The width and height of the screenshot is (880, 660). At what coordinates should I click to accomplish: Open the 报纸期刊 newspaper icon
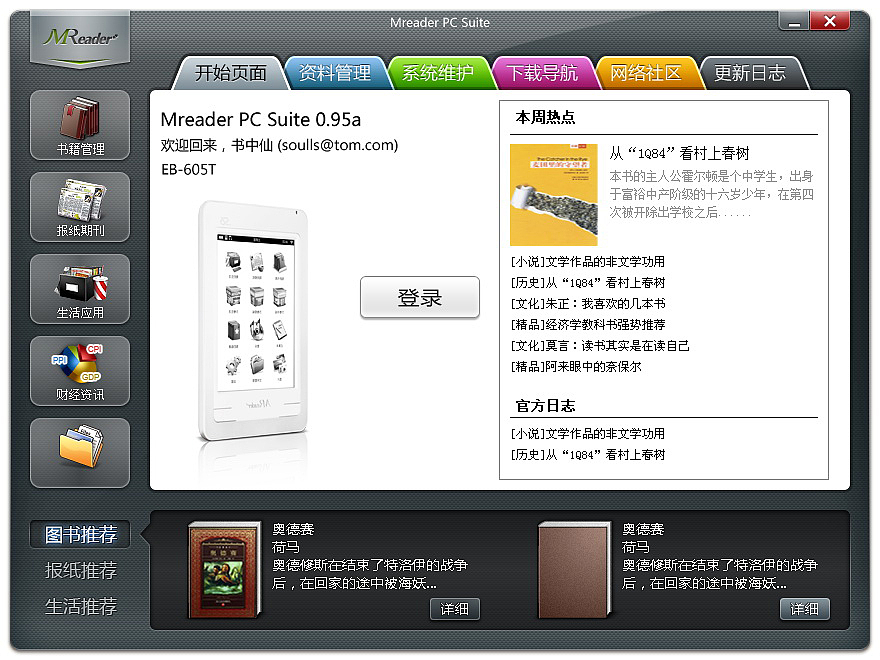tap(80, 207)
